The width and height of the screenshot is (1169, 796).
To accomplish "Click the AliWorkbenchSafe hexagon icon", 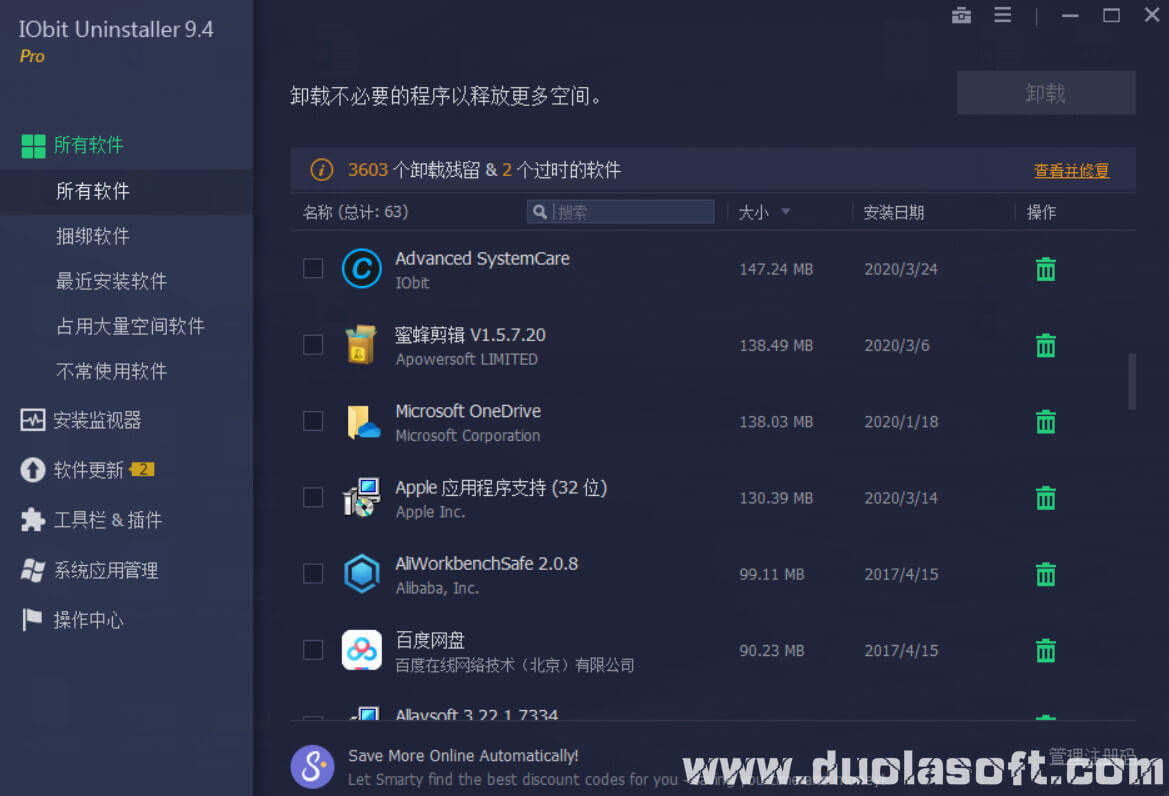I will coord(362,573).
